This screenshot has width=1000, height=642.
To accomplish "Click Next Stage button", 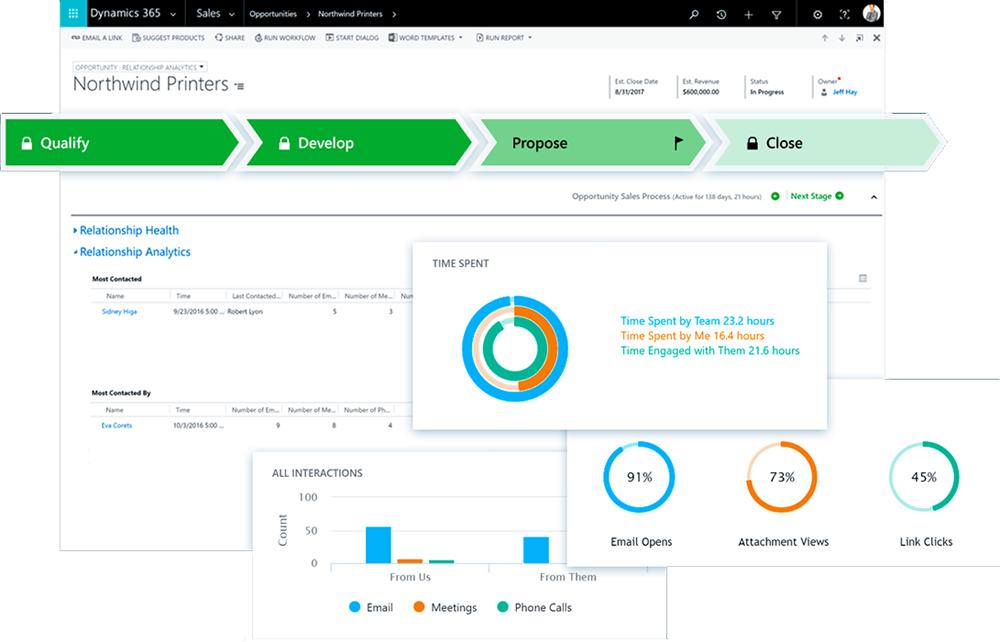I will coord(817,196).
